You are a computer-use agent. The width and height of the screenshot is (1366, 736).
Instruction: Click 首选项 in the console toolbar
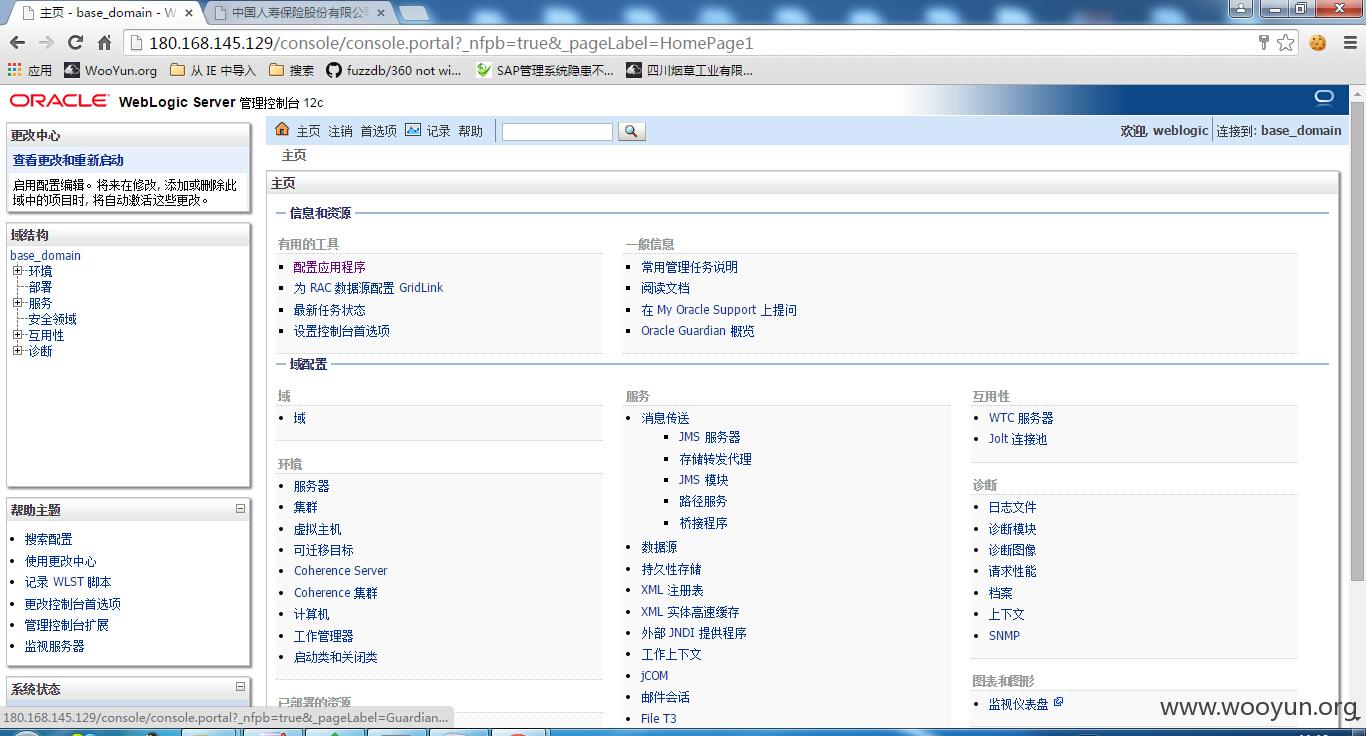[x=378, y=131]
